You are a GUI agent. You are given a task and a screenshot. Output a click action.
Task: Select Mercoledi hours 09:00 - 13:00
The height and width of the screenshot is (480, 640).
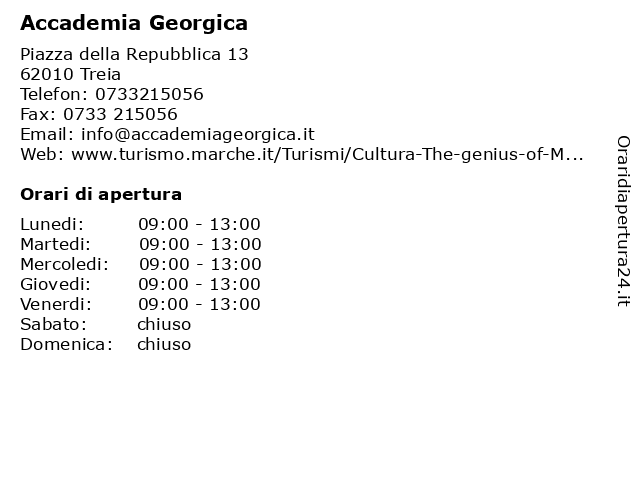pos(200,264)
